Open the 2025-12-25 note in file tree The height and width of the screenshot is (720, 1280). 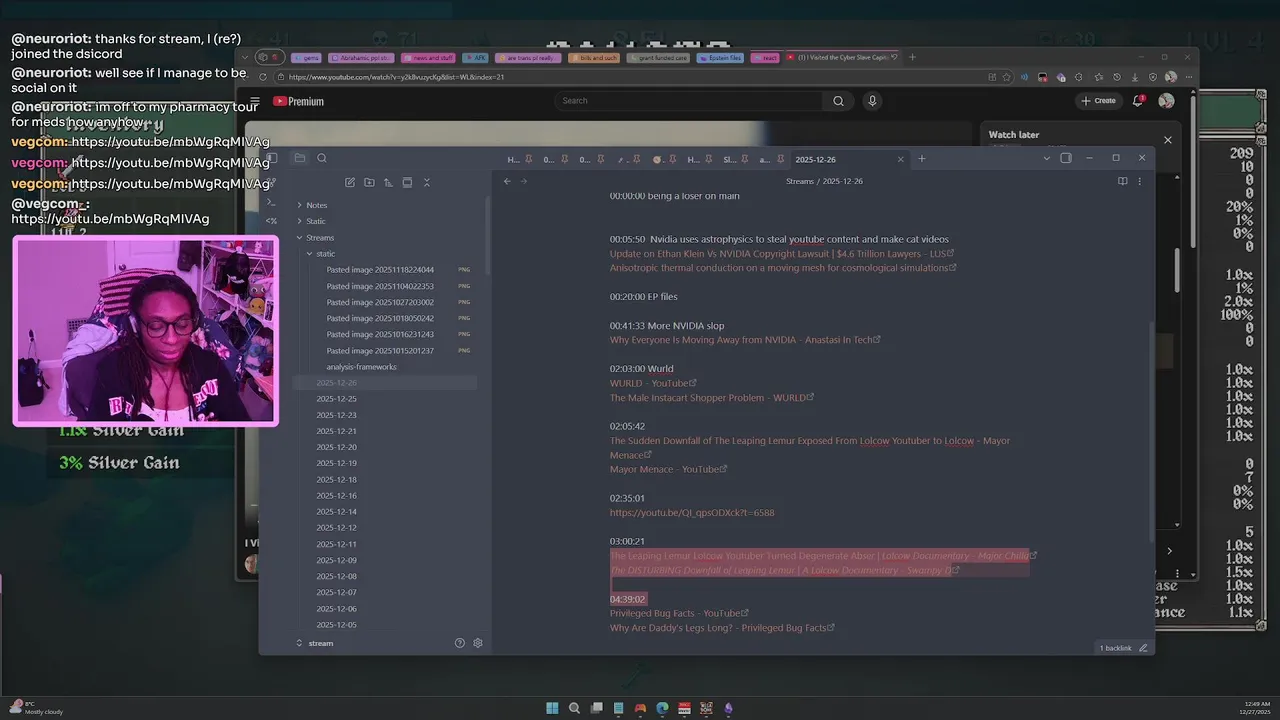click(x=337, y=399)
